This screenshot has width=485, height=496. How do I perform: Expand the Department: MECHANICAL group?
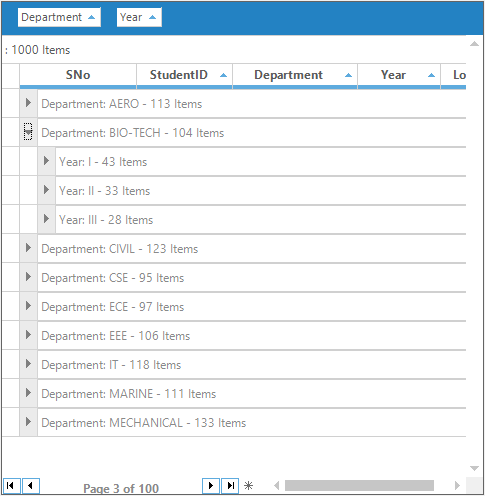pos(28,422)
